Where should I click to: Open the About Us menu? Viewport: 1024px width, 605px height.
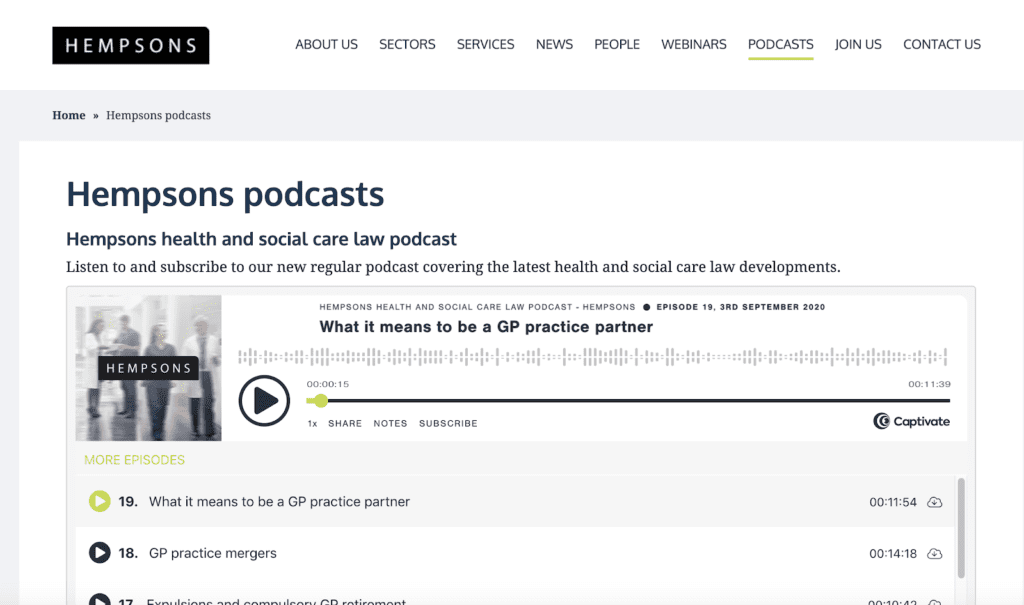327,44
